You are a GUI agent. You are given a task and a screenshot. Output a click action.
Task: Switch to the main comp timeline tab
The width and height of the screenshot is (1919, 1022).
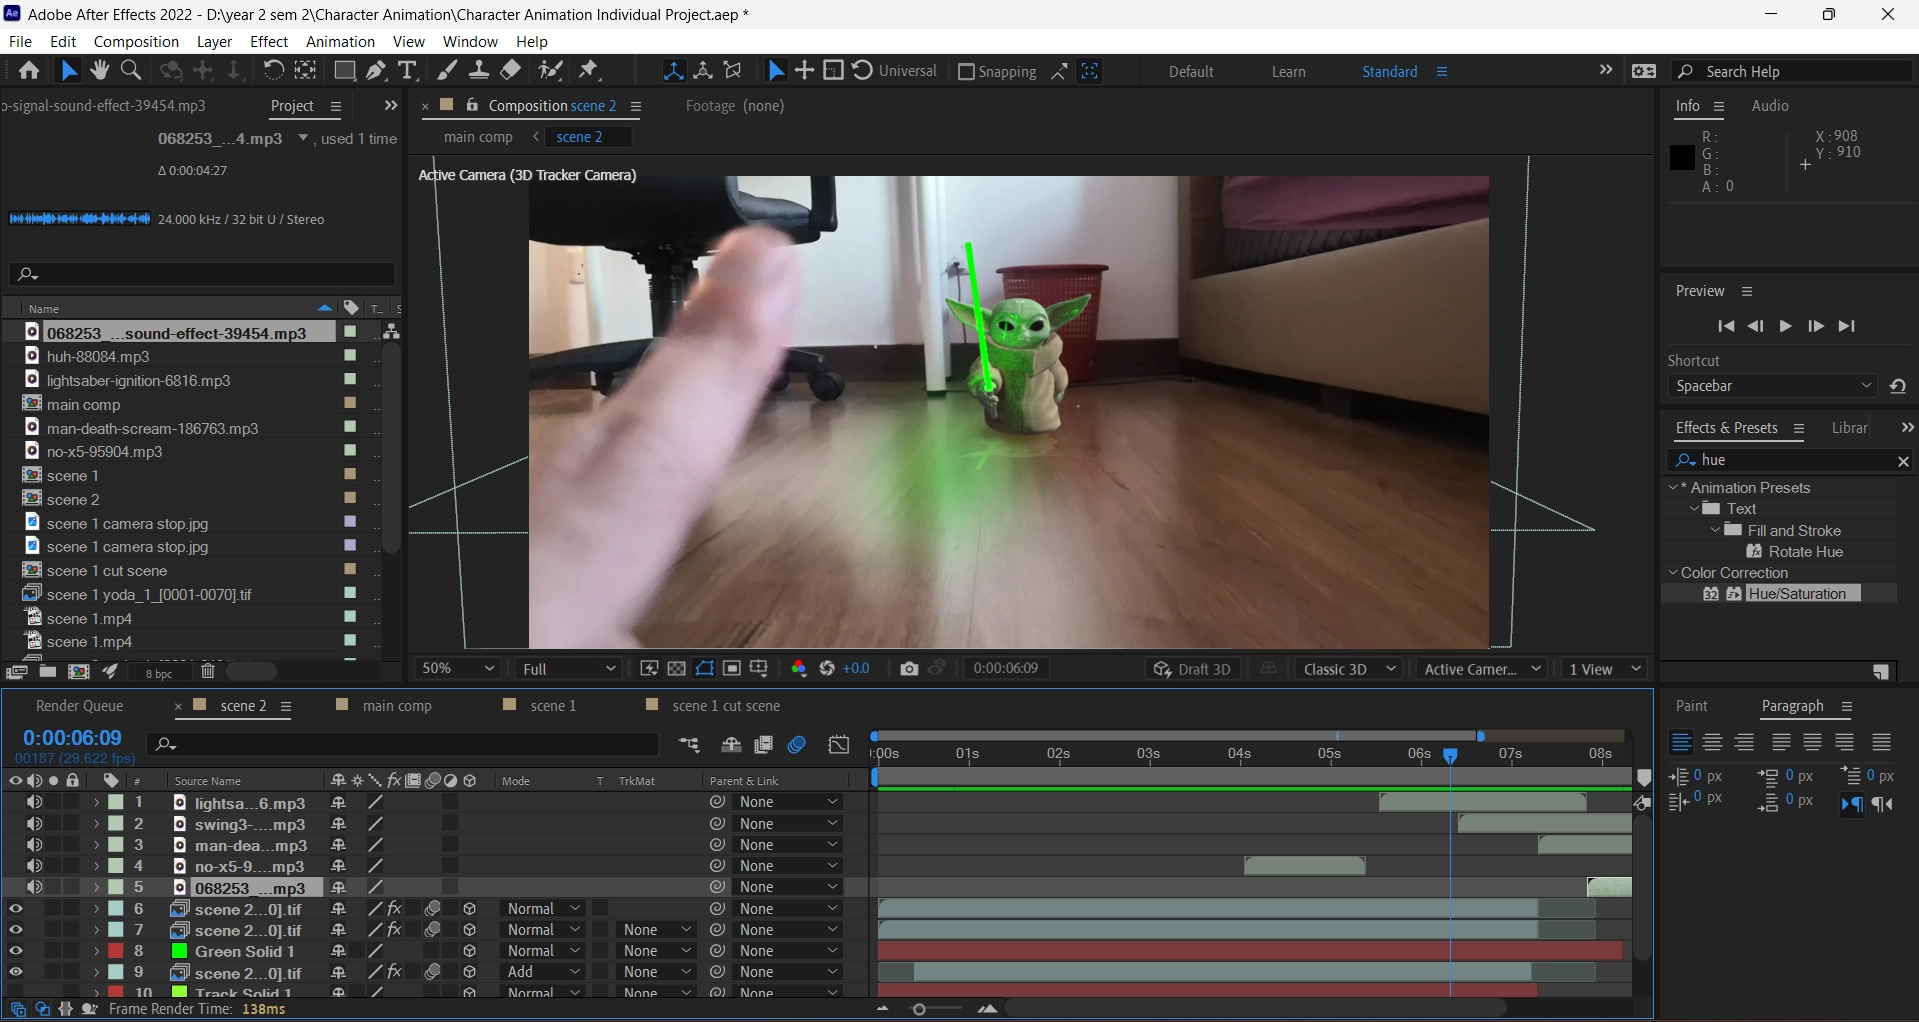(397, 706)
